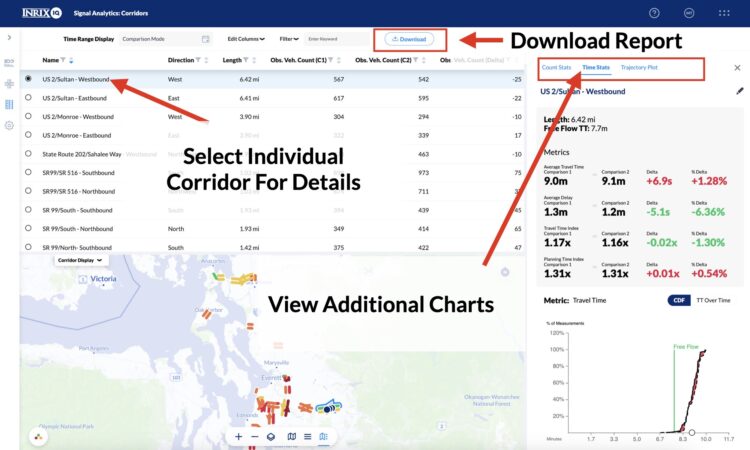
Task: Click the +1.28% travel time delta
Action: pos(709,181)
